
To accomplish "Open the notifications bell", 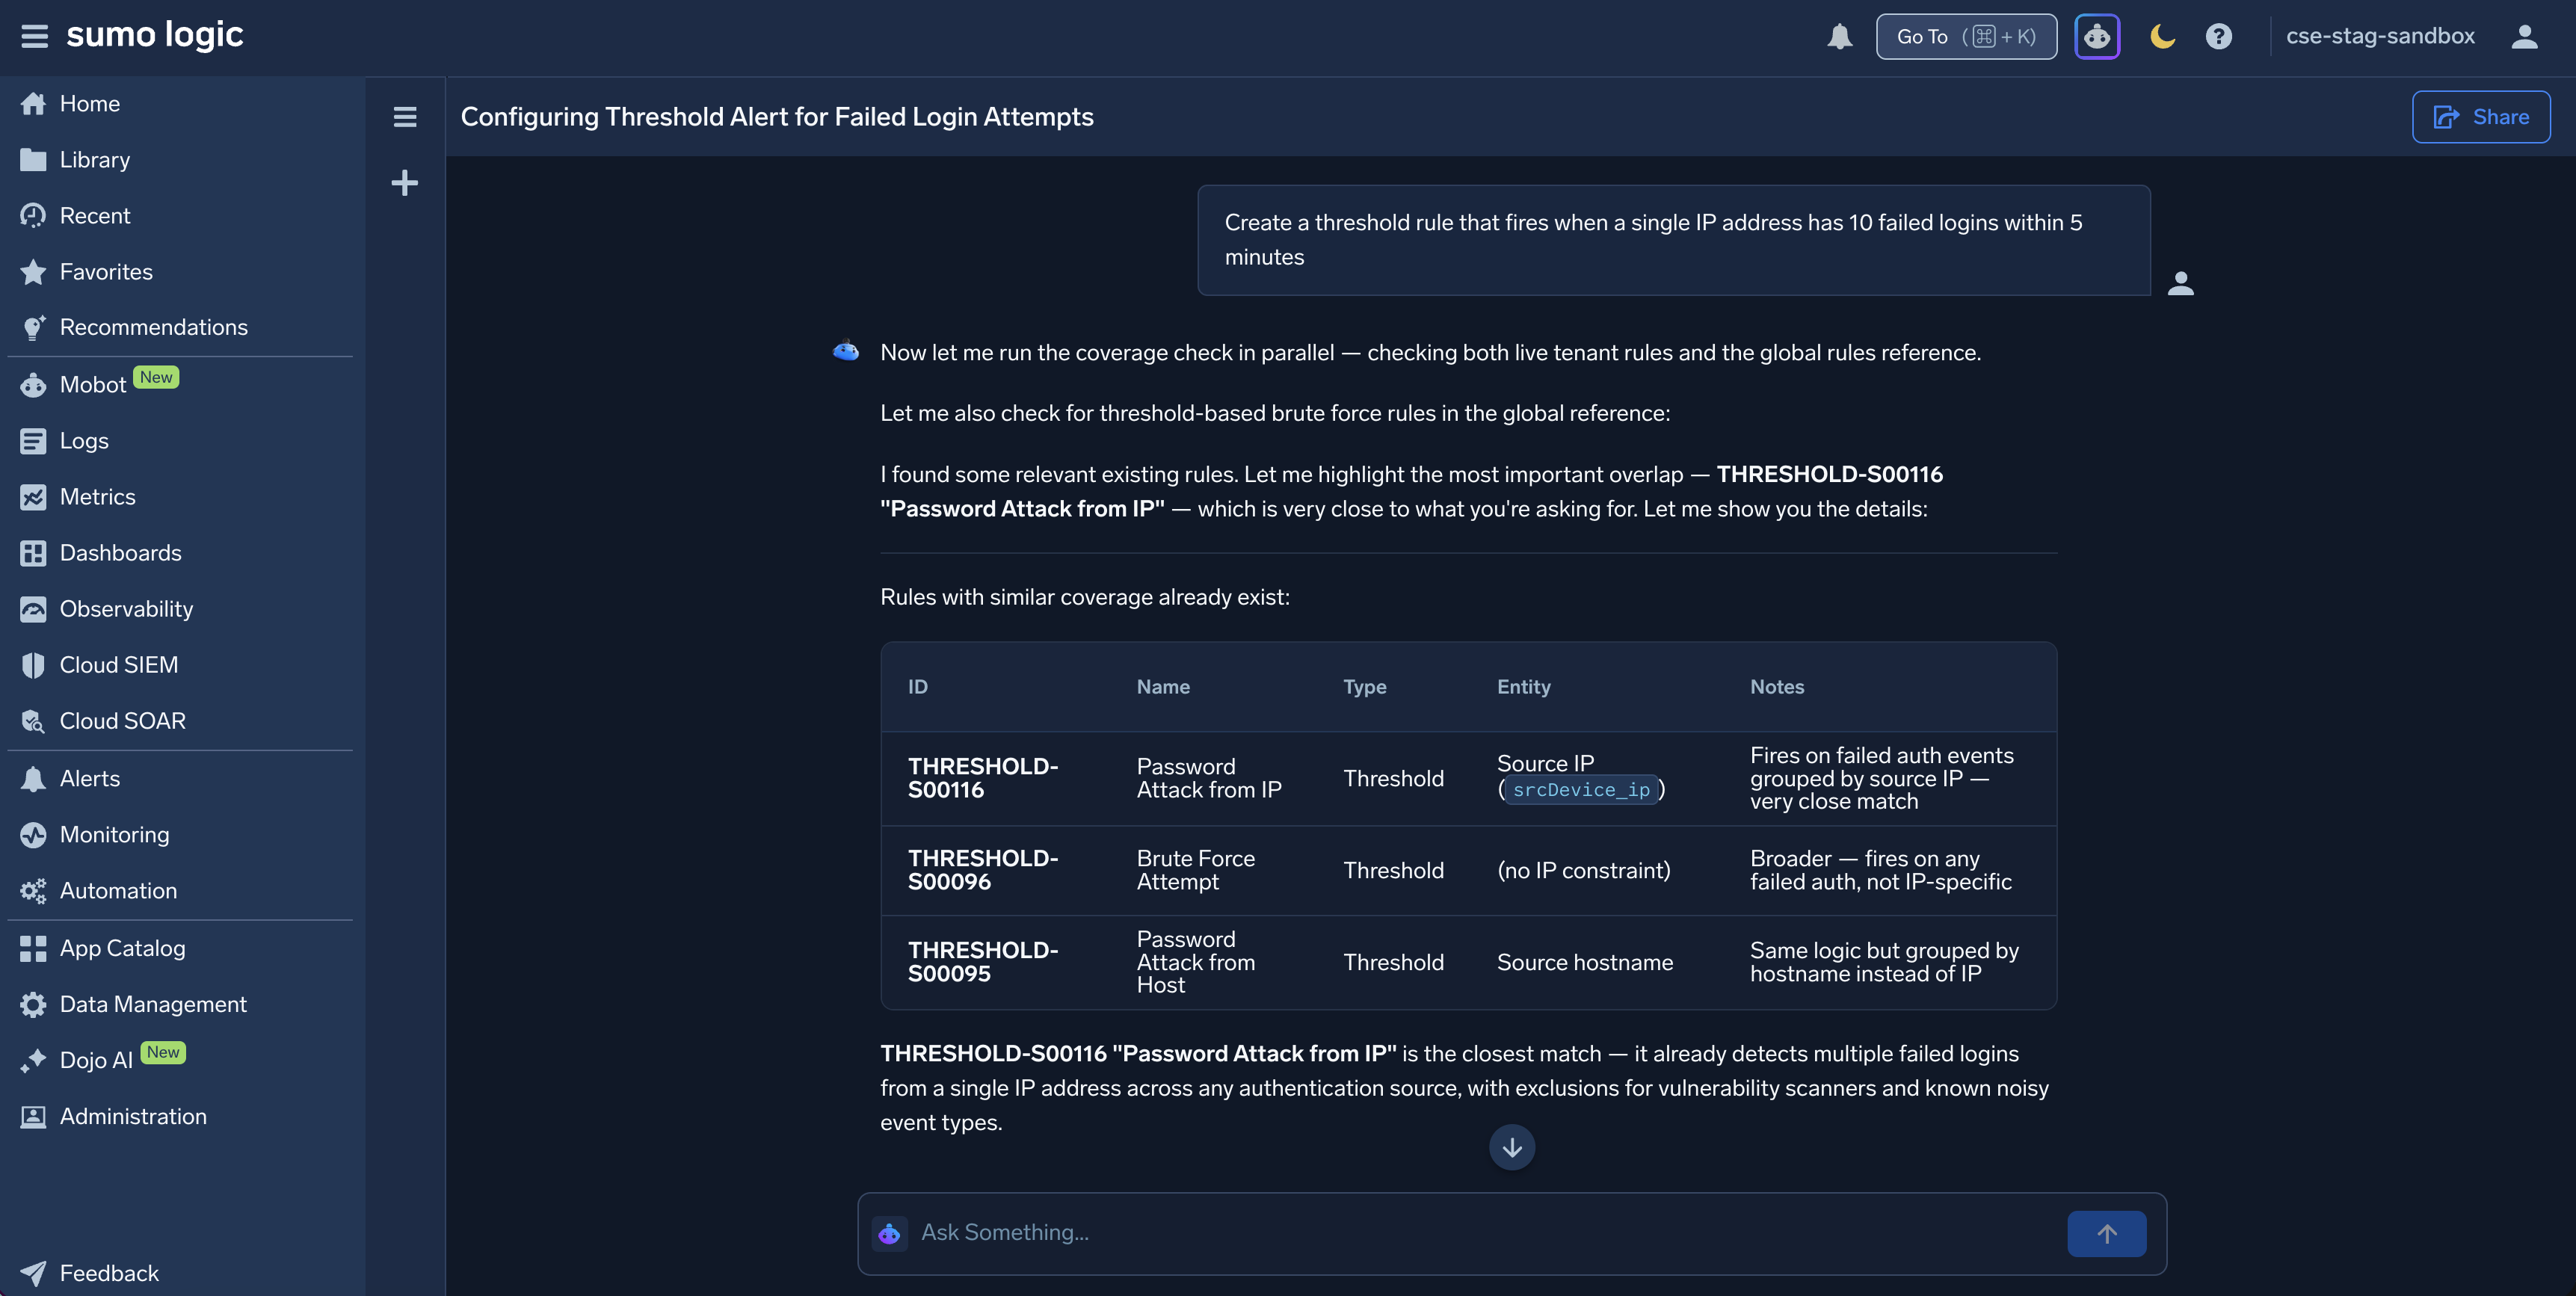I will [x=1839, y=37].
